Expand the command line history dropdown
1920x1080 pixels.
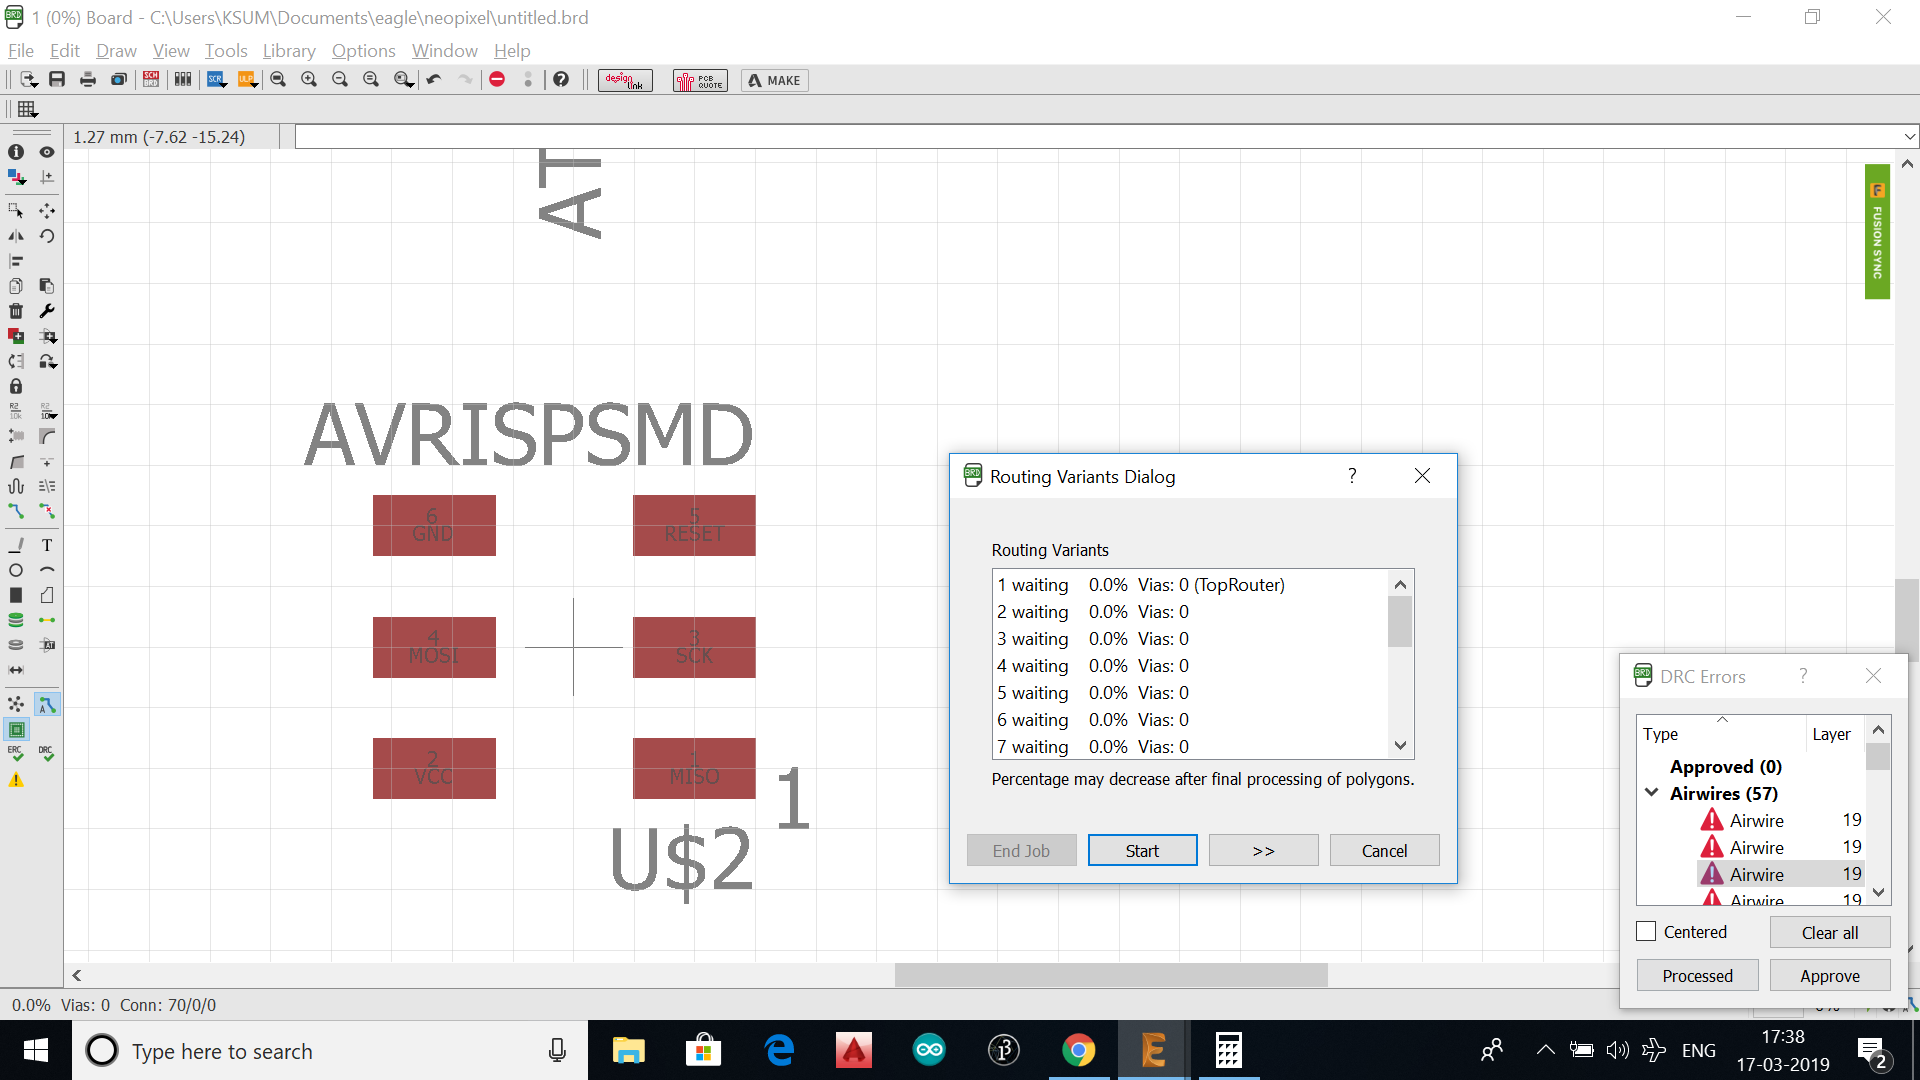(1909, 137)
